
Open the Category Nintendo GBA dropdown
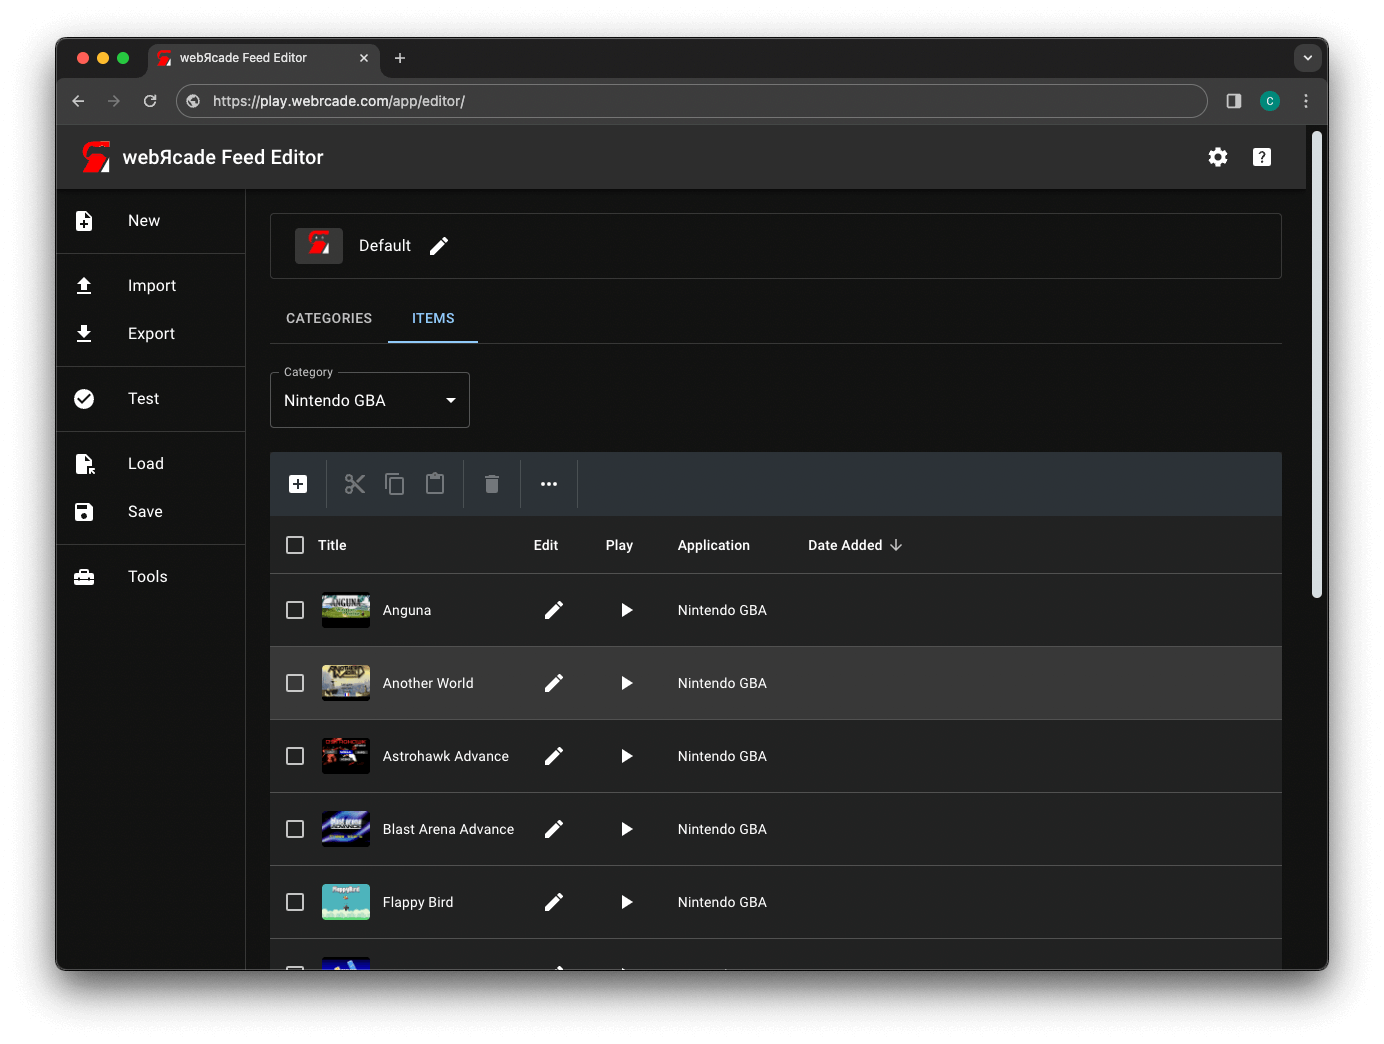[x=370, y=400]
